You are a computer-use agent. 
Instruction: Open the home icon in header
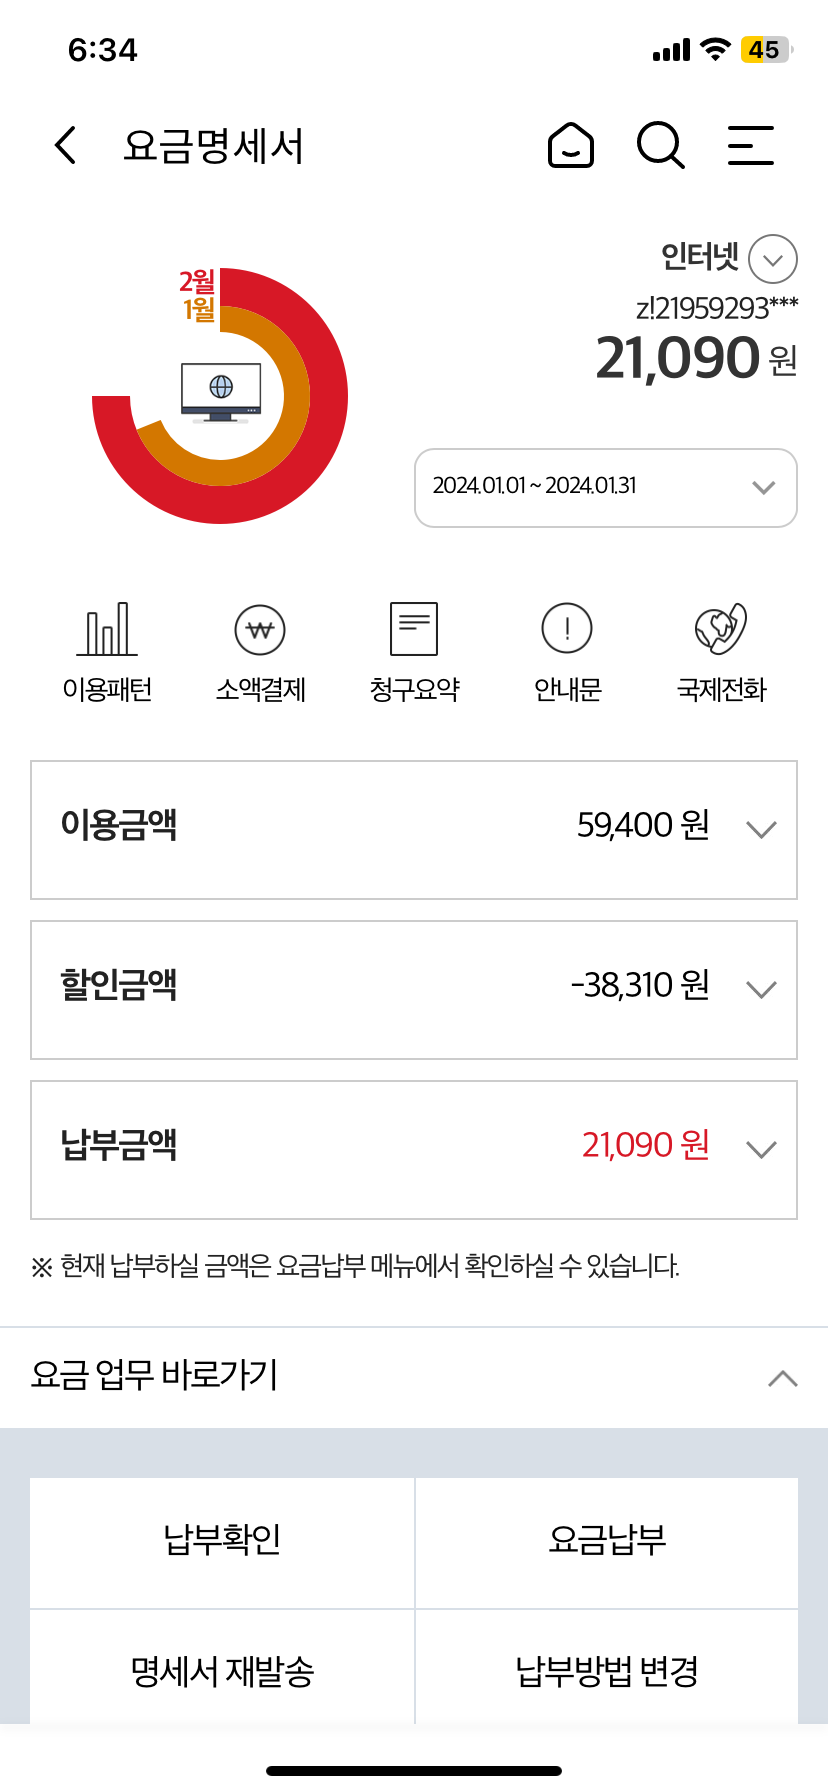point(571,146)
